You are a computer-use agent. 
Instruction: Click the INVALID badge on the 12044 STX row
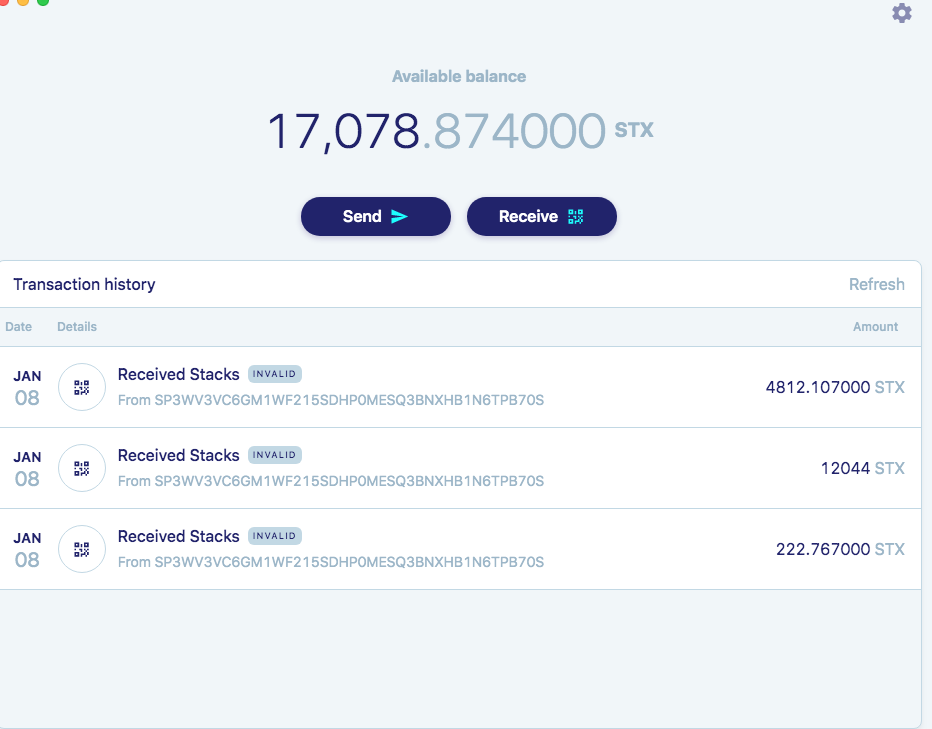(275, 455)
